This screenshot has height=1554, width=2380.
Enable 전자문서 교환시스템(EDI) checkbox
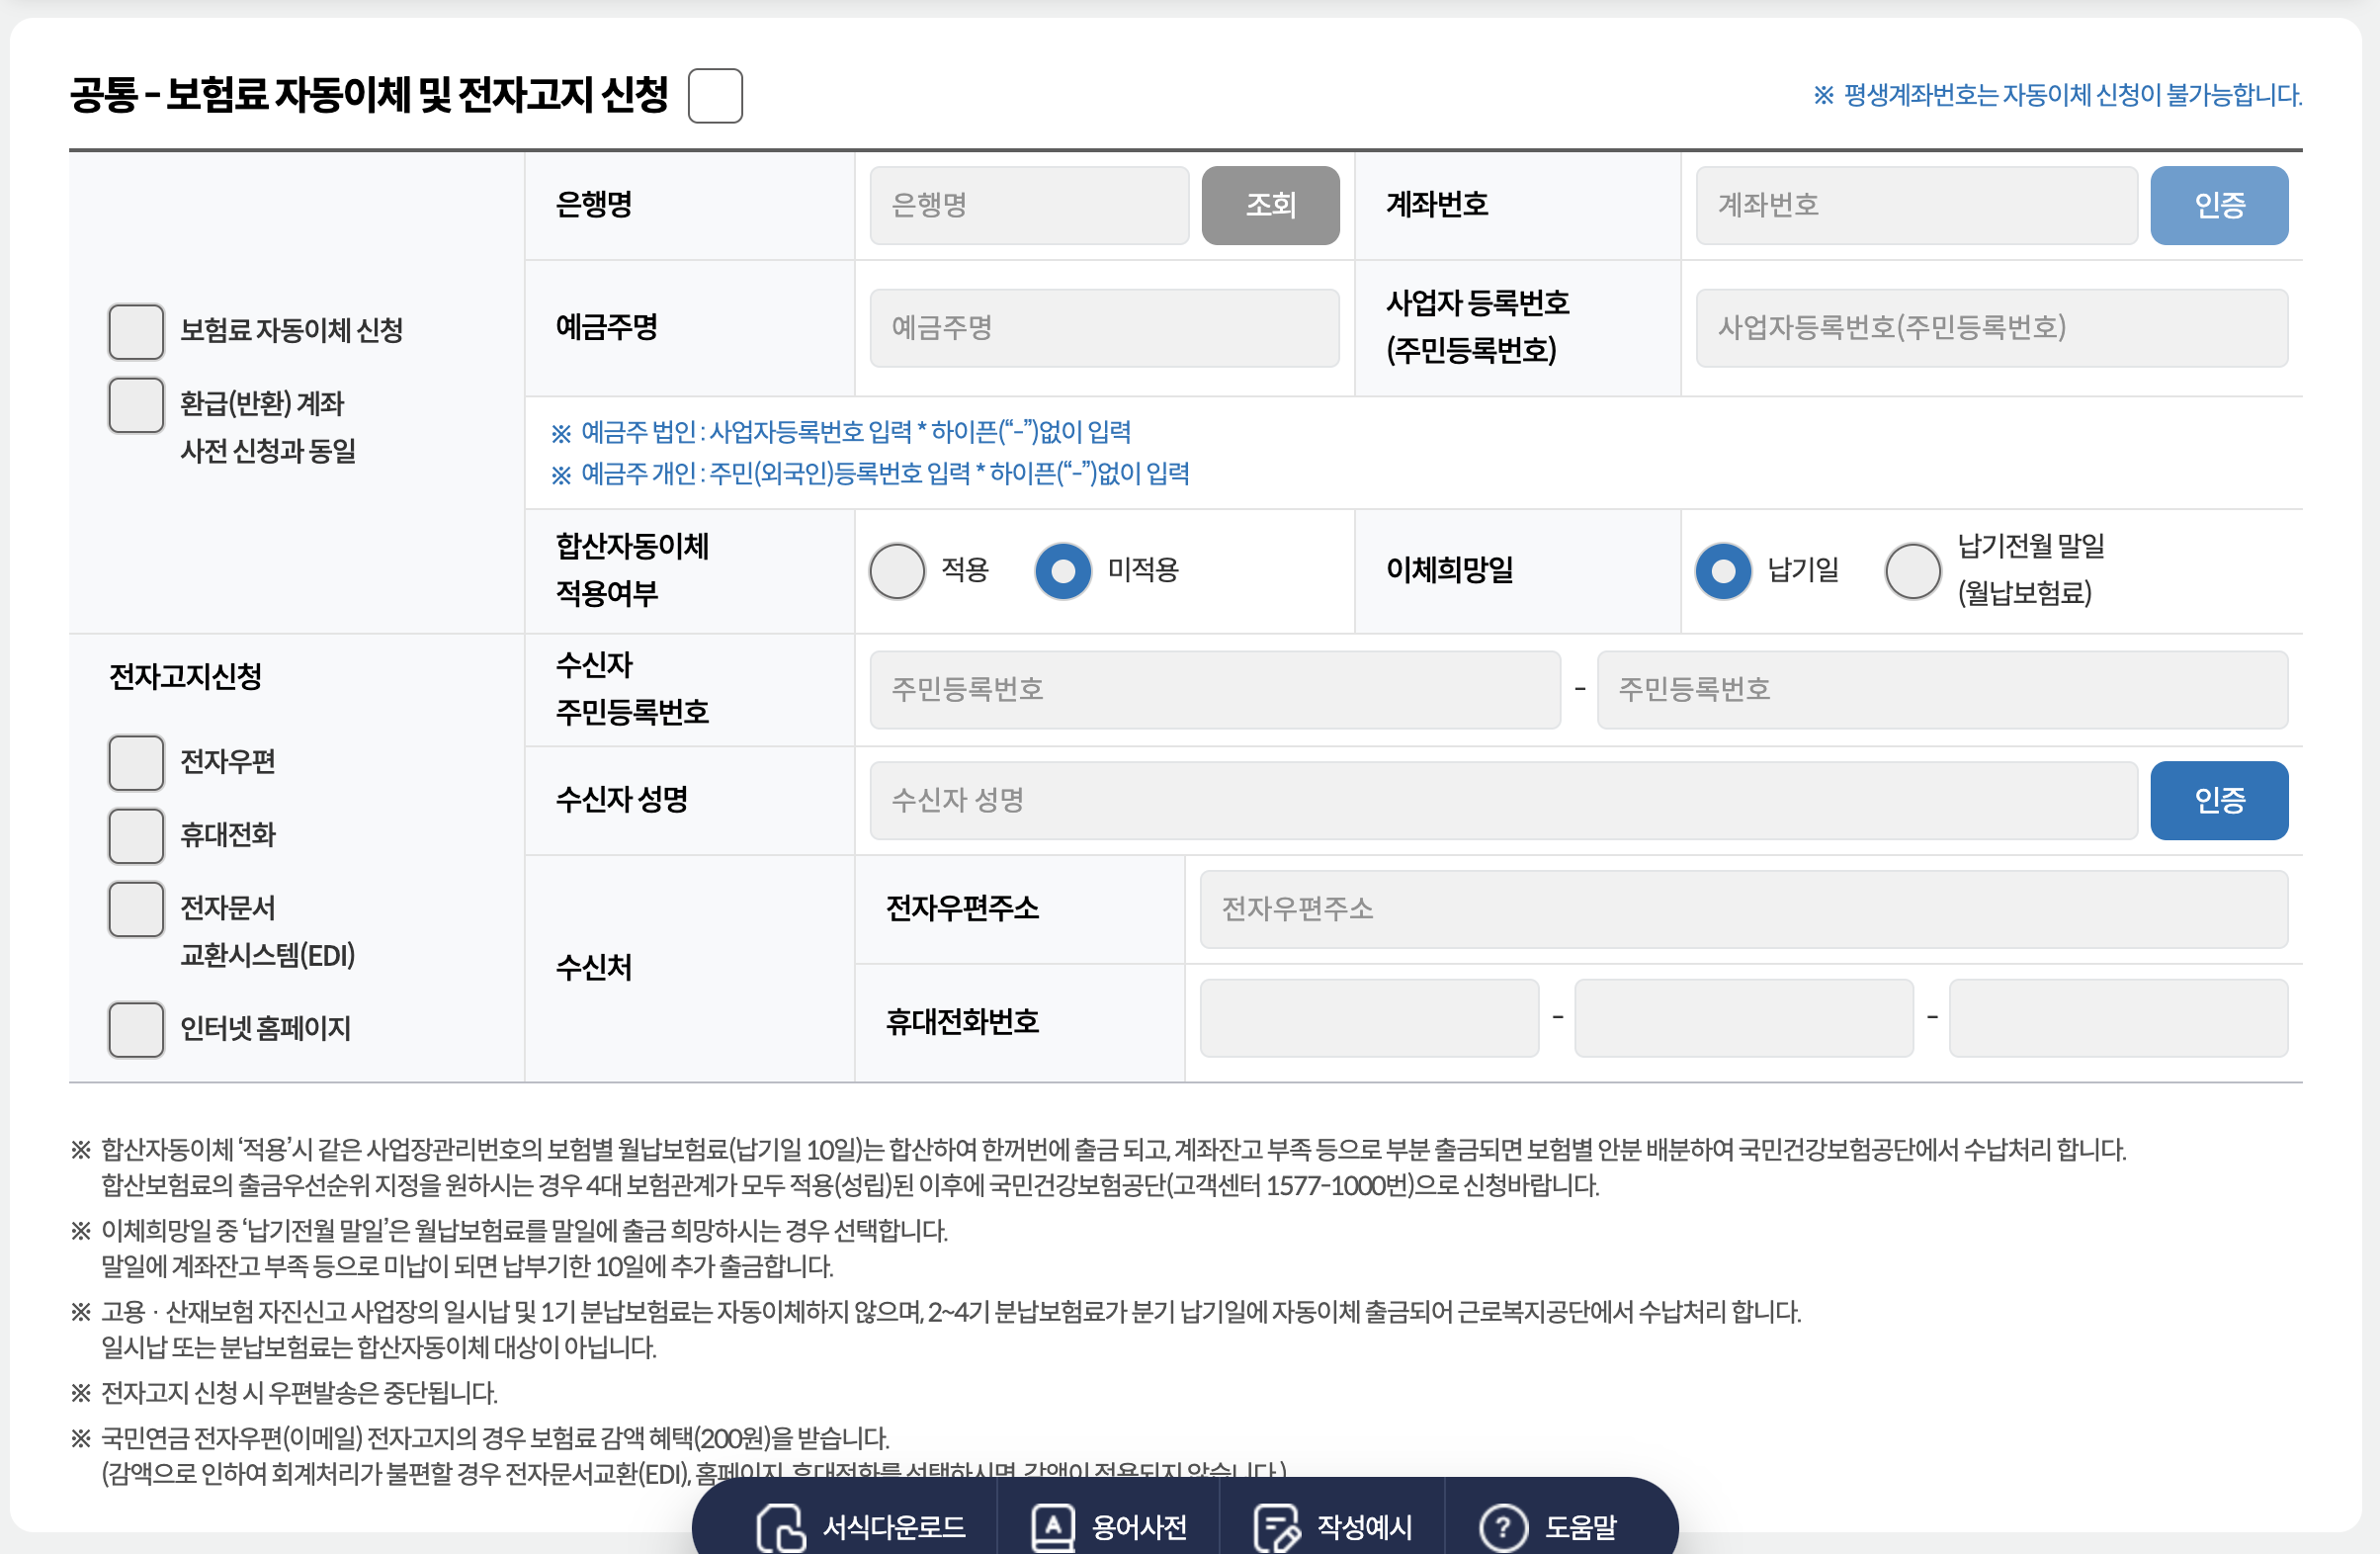tap(136, 909)
